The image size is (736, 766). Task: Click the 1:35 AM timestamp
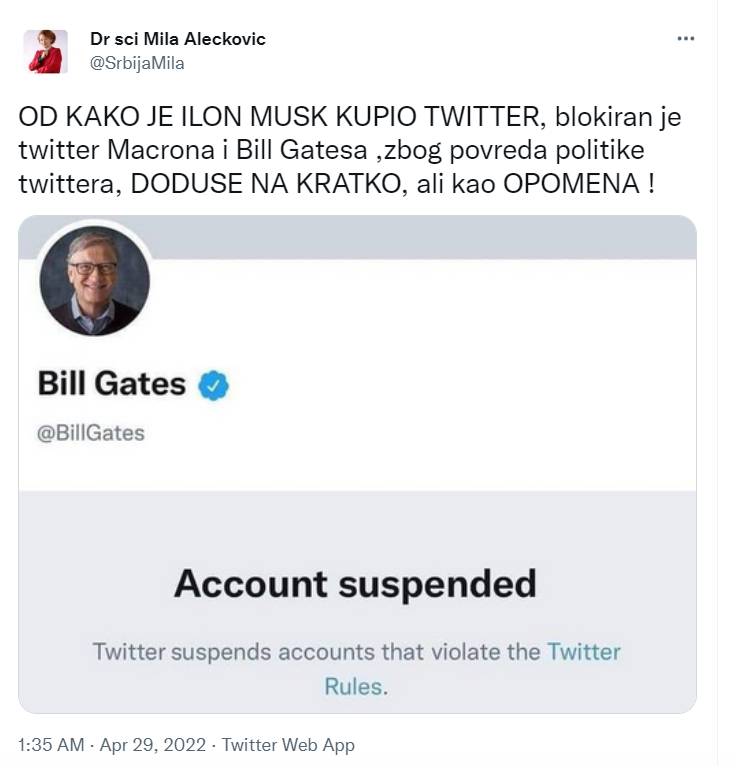51,745
